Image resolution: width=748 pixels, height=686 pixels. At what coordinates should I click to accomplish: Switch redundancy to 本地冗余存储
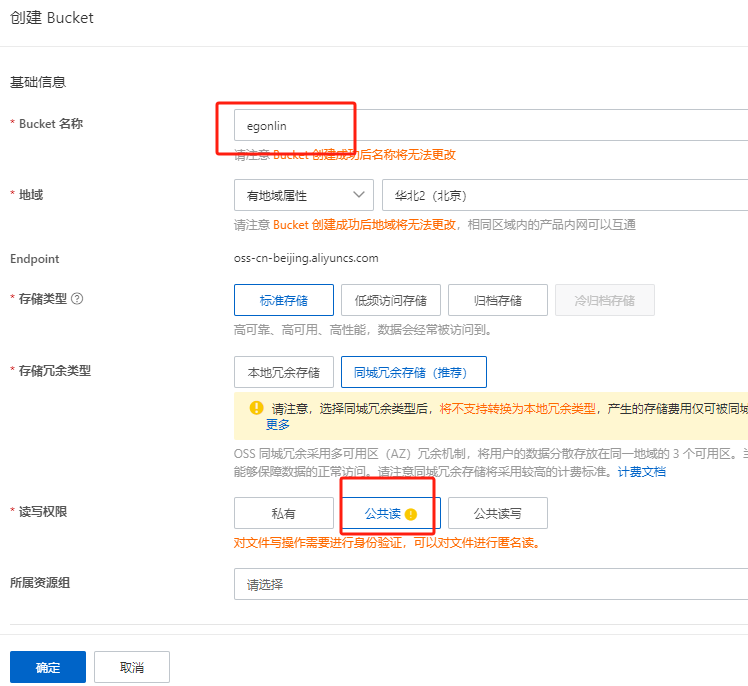click(283, 372)
